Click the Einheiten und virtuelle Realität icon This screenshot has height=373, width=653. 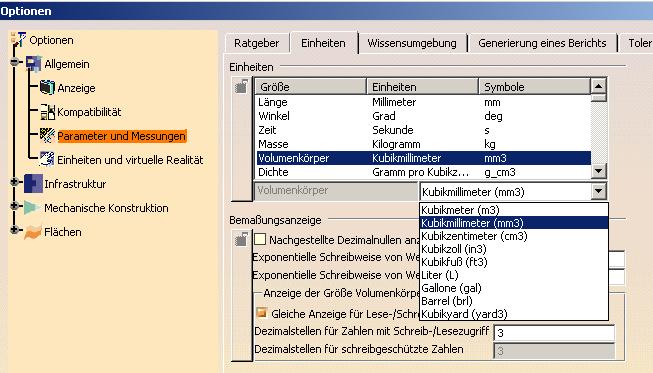click(x=47, y=159)
